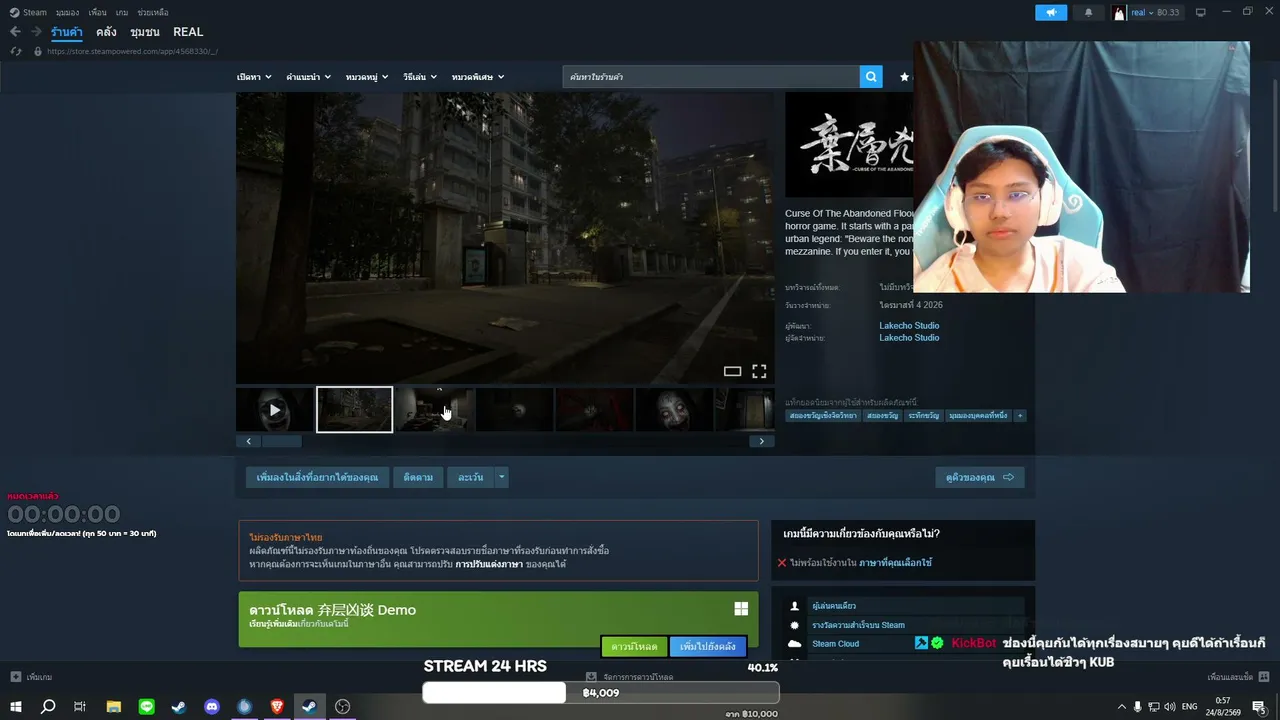The image size is (1280, 720).
Task: Click the สยองขวัญเชิงจิตวิทยา tag
Action: [x=823, y=415]
